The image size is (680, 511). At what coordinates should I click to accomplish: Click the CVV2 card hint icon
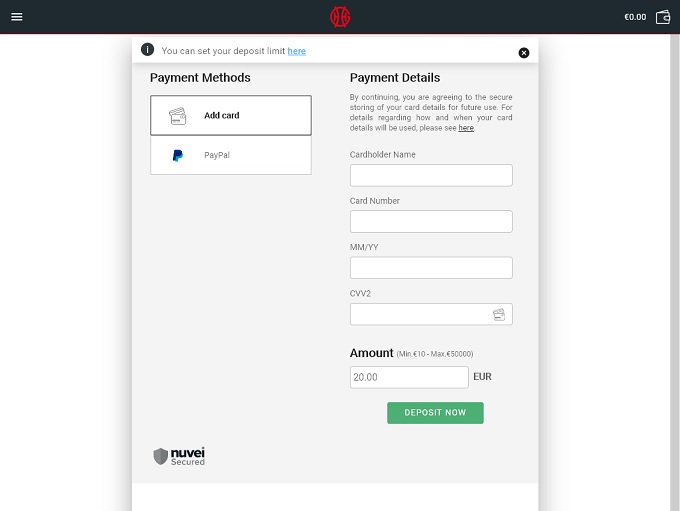pos(499,315)
